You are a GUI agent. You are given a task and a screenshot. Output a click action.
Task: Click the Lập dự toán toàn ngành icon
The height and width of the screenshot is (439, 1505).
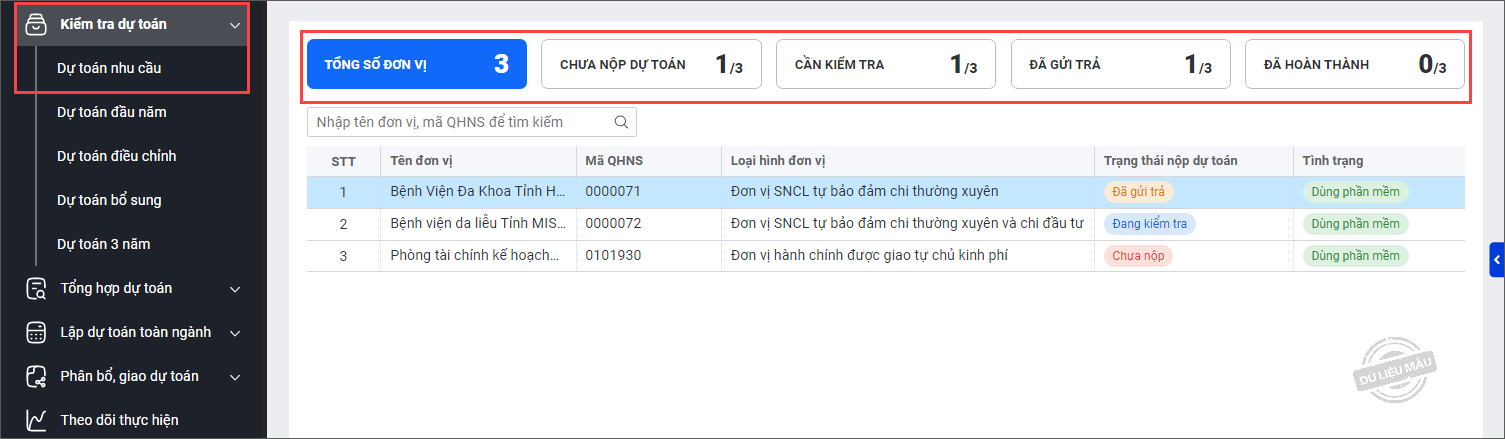[x=36, y=332]
